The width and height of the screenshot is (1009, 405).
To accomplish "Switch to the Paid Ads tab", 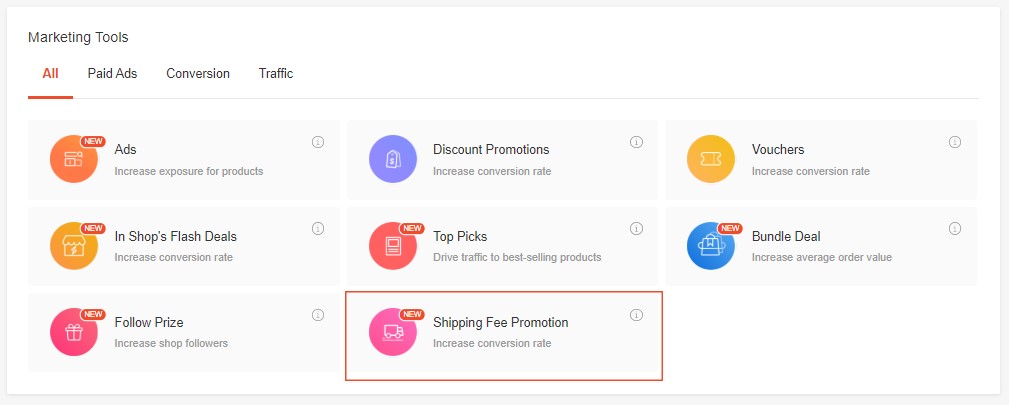I will (x=113, y=73).
